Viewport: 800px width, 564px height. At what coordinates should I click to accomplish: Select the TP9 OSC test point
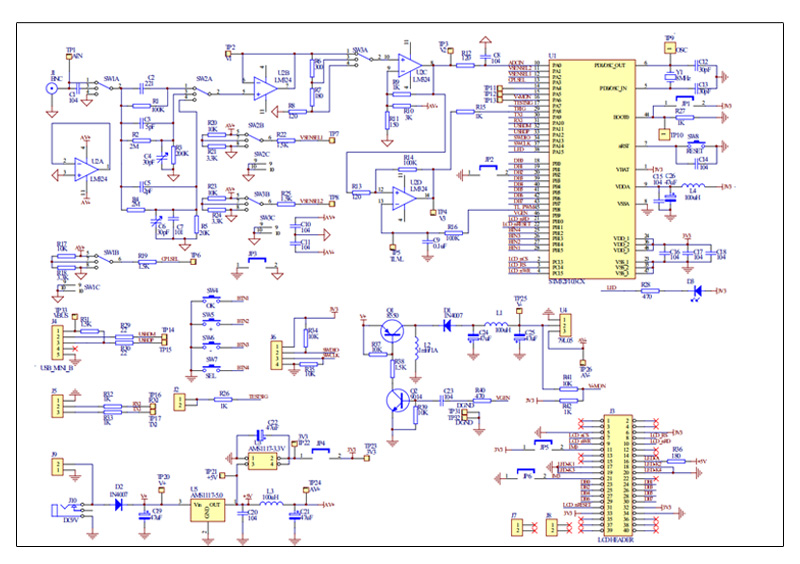click(669, 48)
